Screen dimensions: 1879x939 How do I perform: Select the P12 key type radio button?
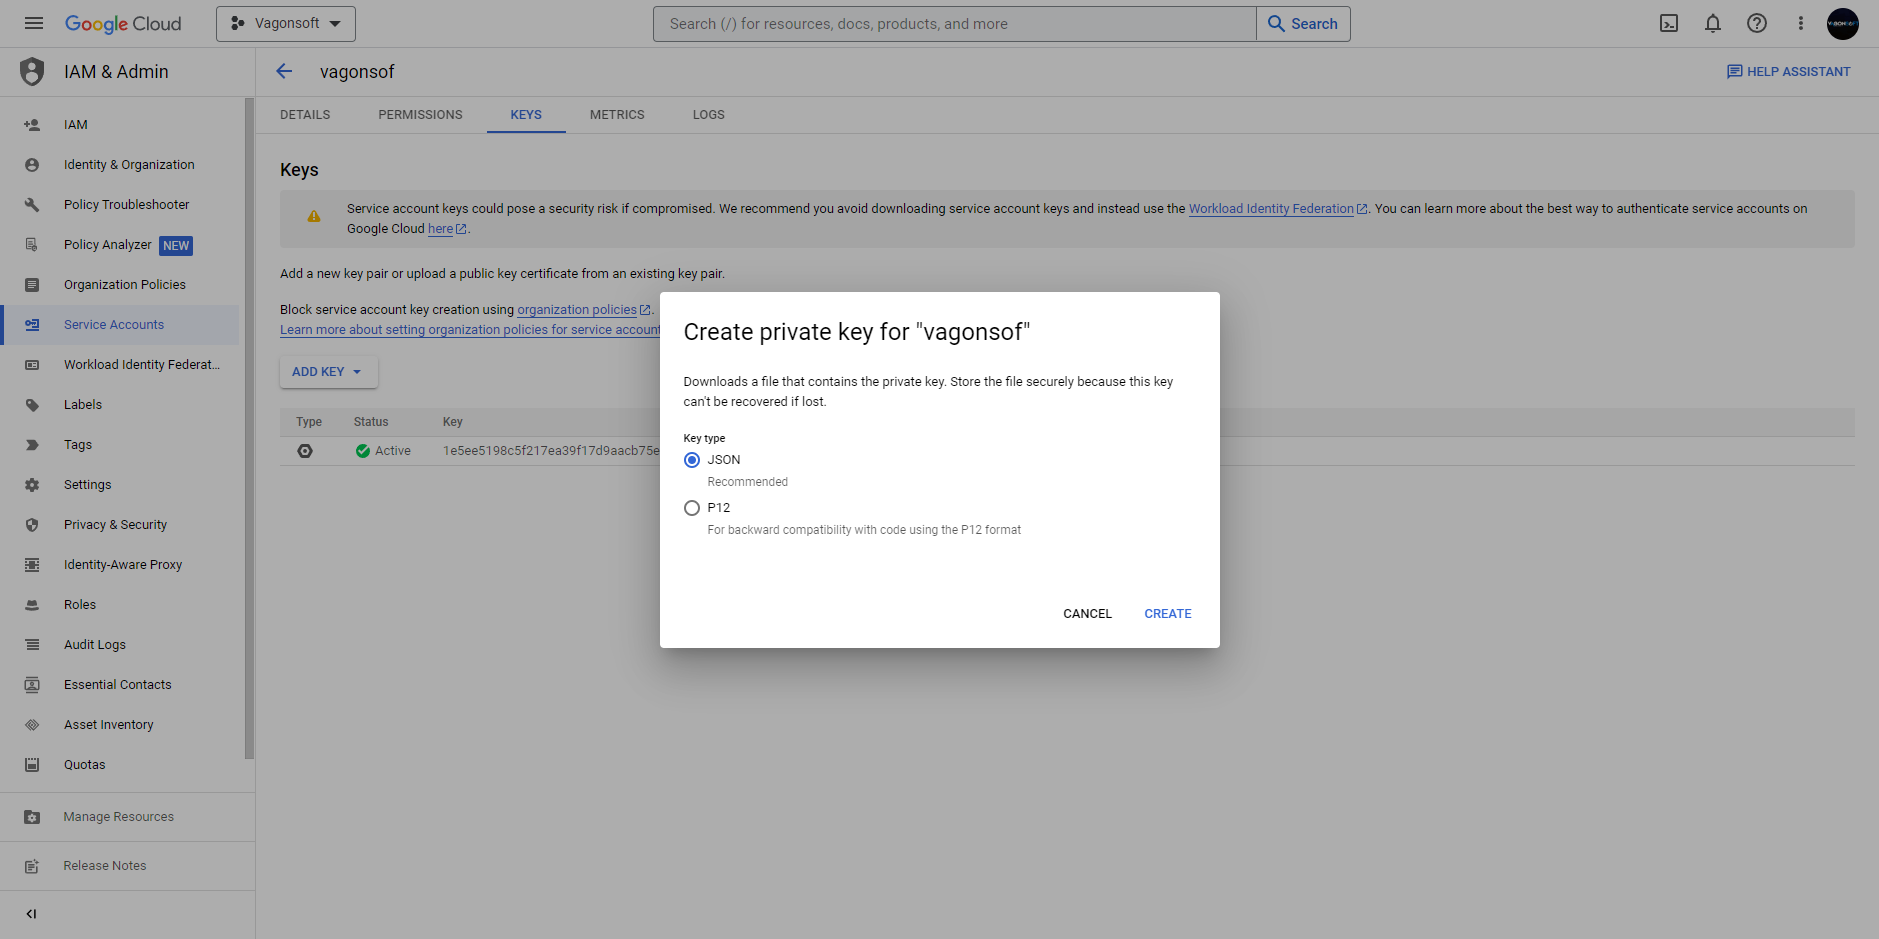[x=692, y=508]
